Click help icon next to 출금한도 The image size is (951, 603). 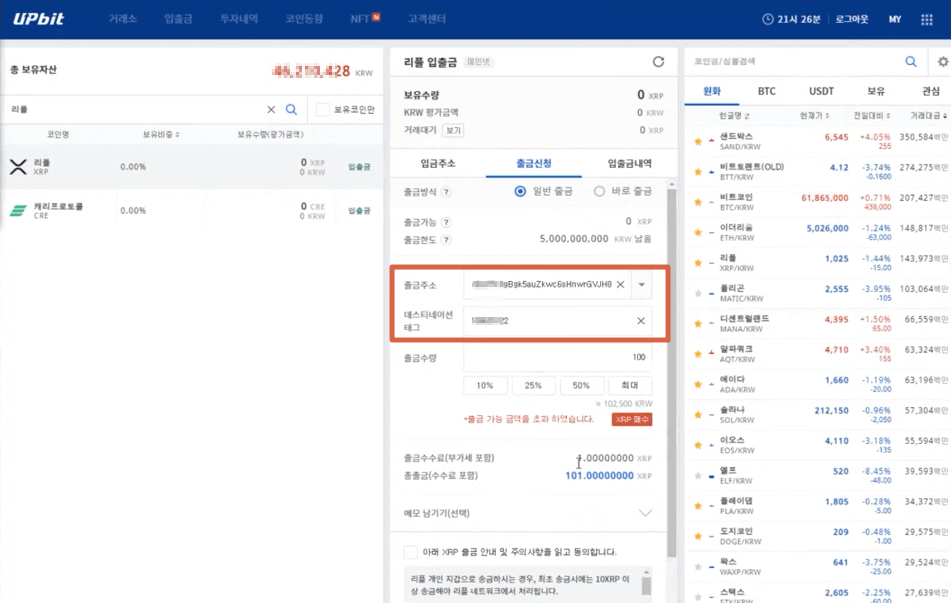pyautogui.click(x=446, y=240)
